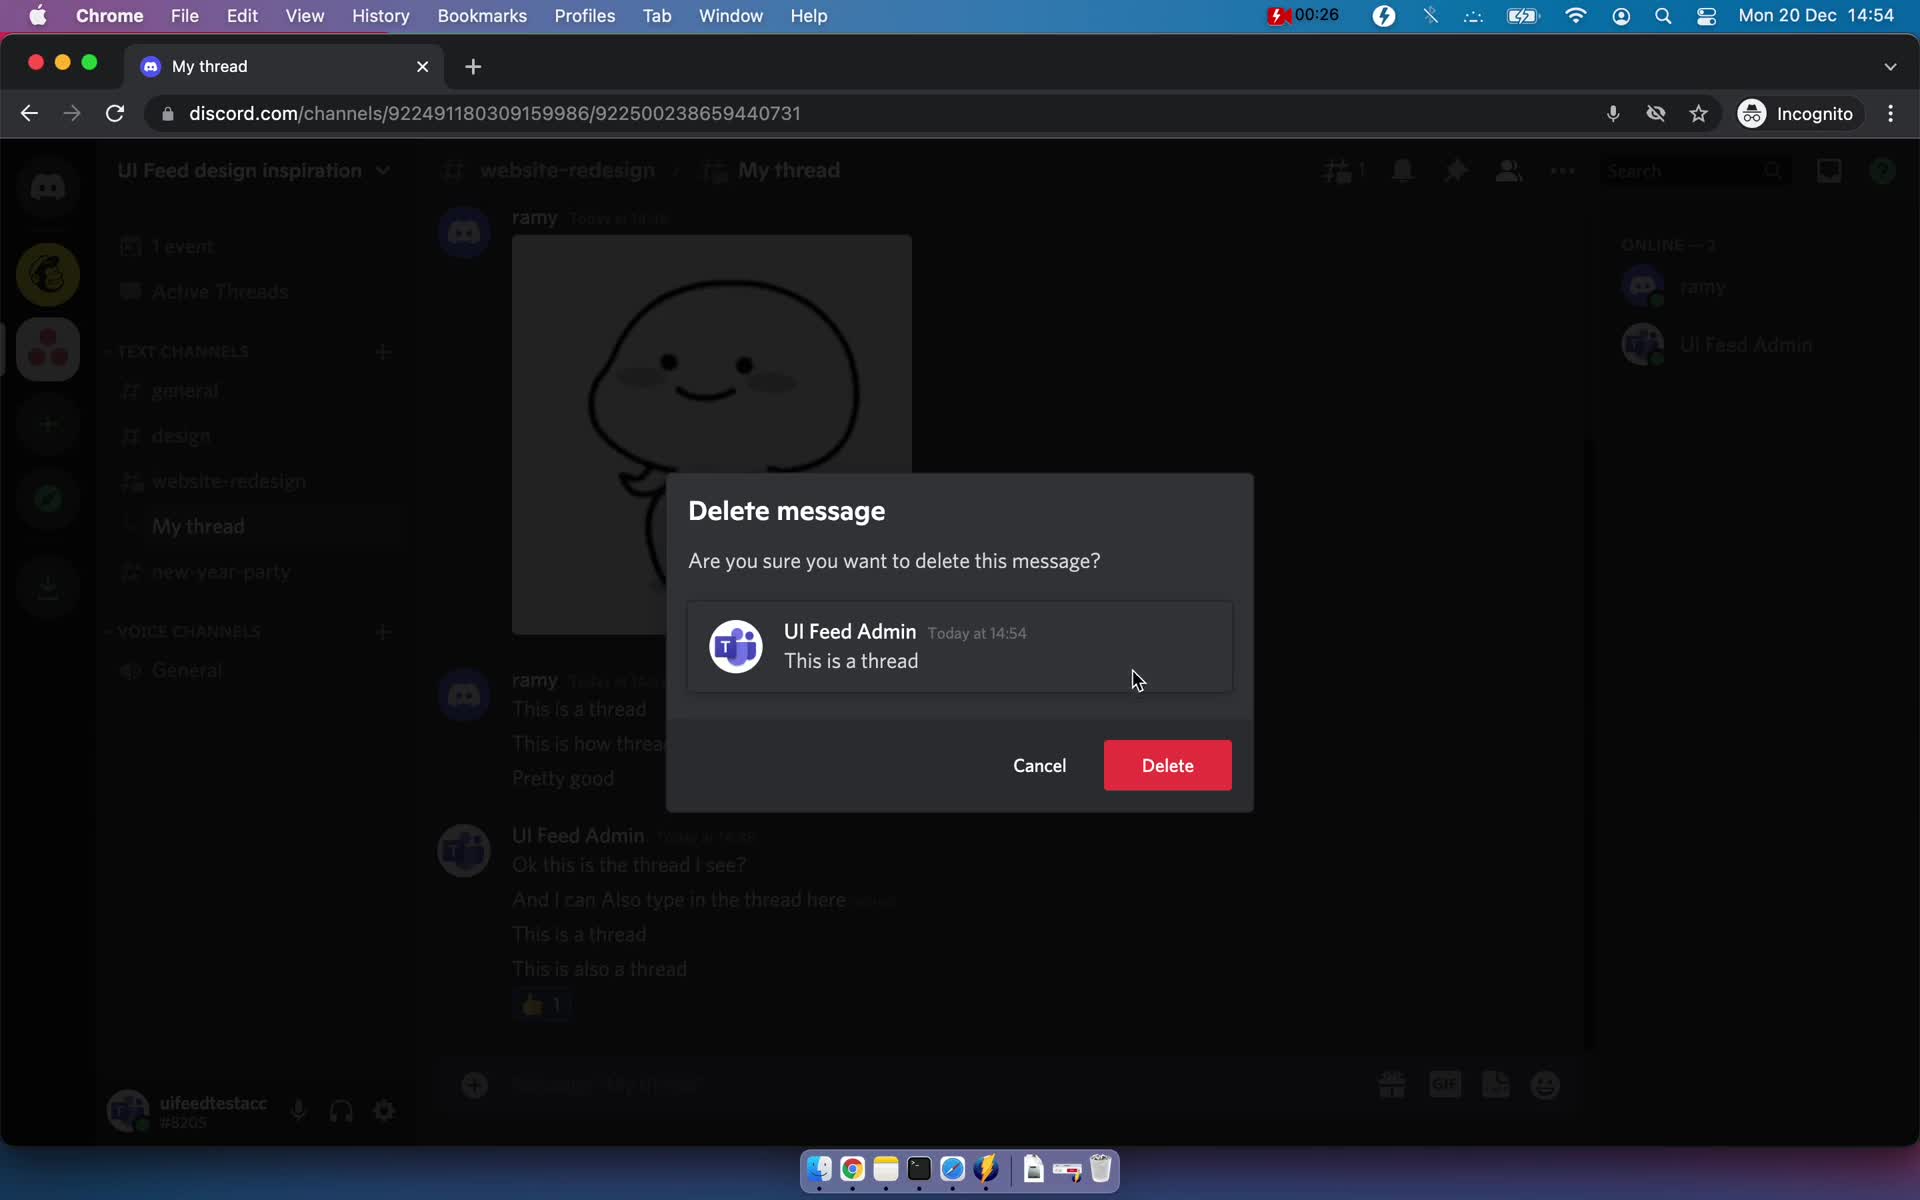Open user settings gear icon
The image size is (1920, 1200).
pyautogui.click(x=384, y=1110)
